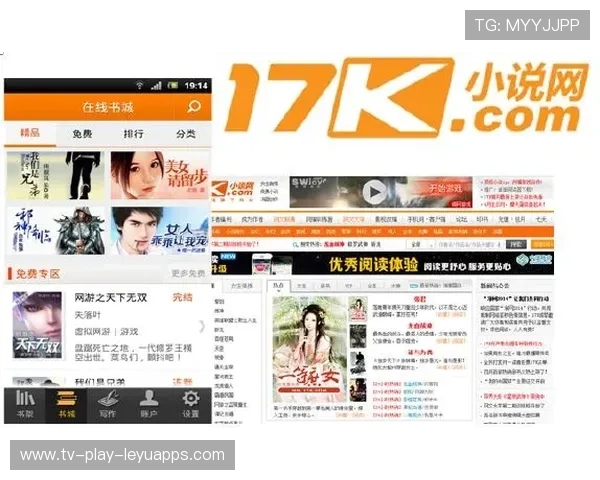Screen dimensions: 600x480
Task: Open the 美女请留步 banner cover
Action: click(160, 176)
